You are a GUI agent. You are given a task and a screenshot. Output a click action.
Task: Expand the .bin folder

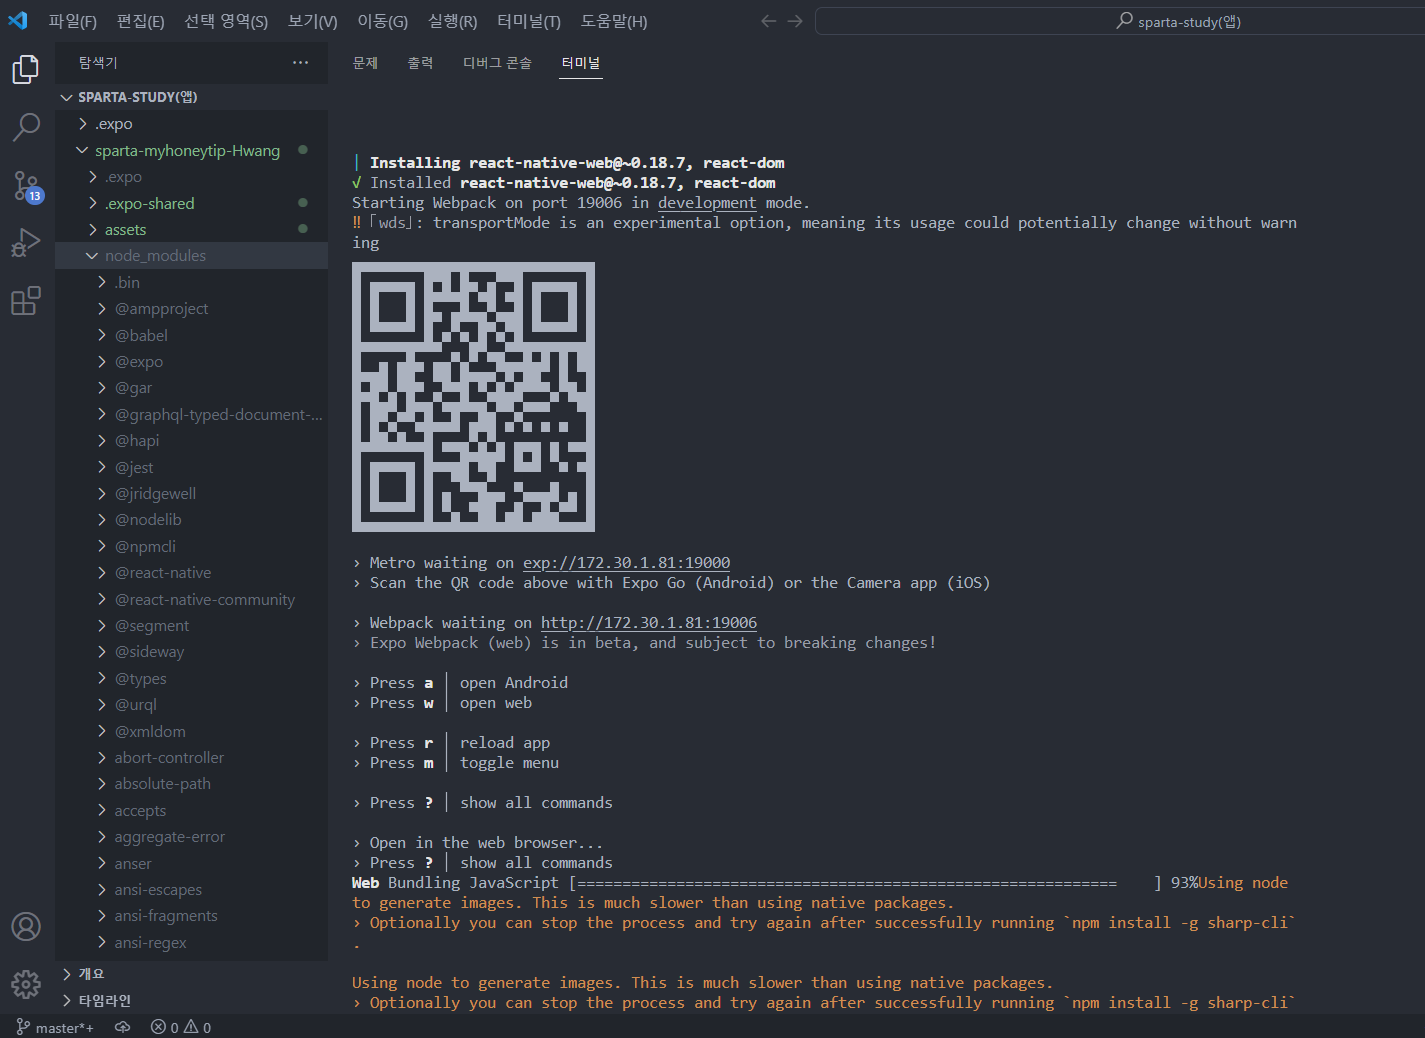click(x=191, y=282)
